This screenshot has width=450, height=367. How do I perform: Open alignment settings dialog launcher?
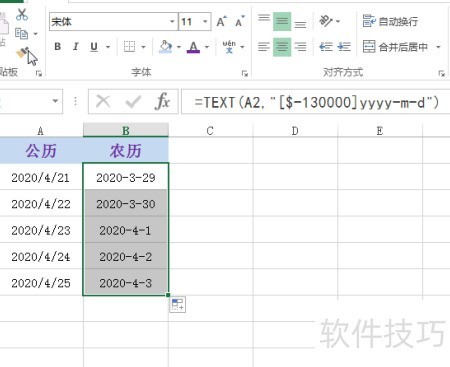click(442, 73)
